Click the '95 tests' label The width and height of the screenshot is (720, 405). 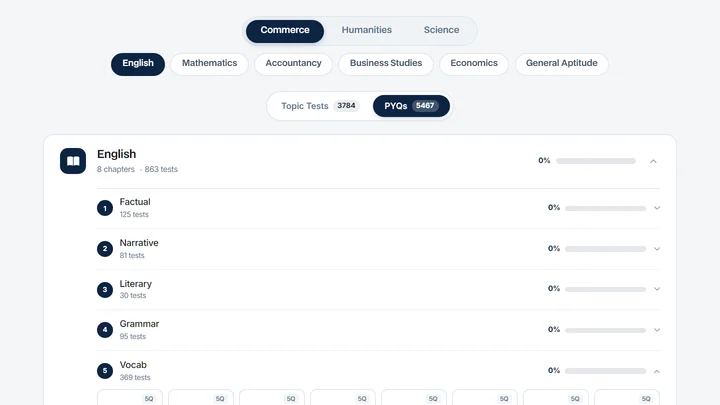(x=133, y=337)
